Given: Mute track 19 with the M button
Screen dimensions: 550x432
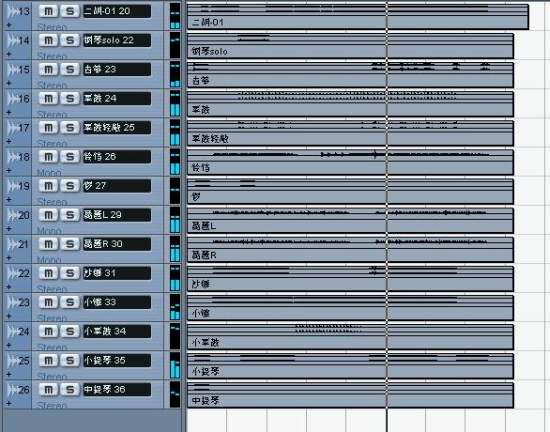Looking at the screenshot, I should click(x=48, y=186).
